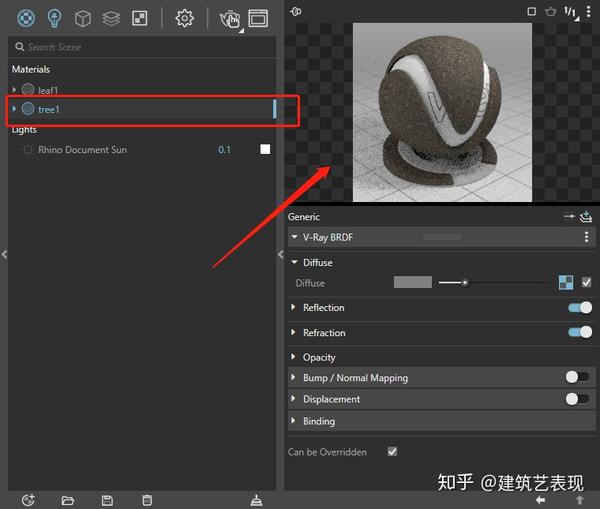Open the Settings gear icon
Viewport: 600px width, 509px height.
point(184,18)
